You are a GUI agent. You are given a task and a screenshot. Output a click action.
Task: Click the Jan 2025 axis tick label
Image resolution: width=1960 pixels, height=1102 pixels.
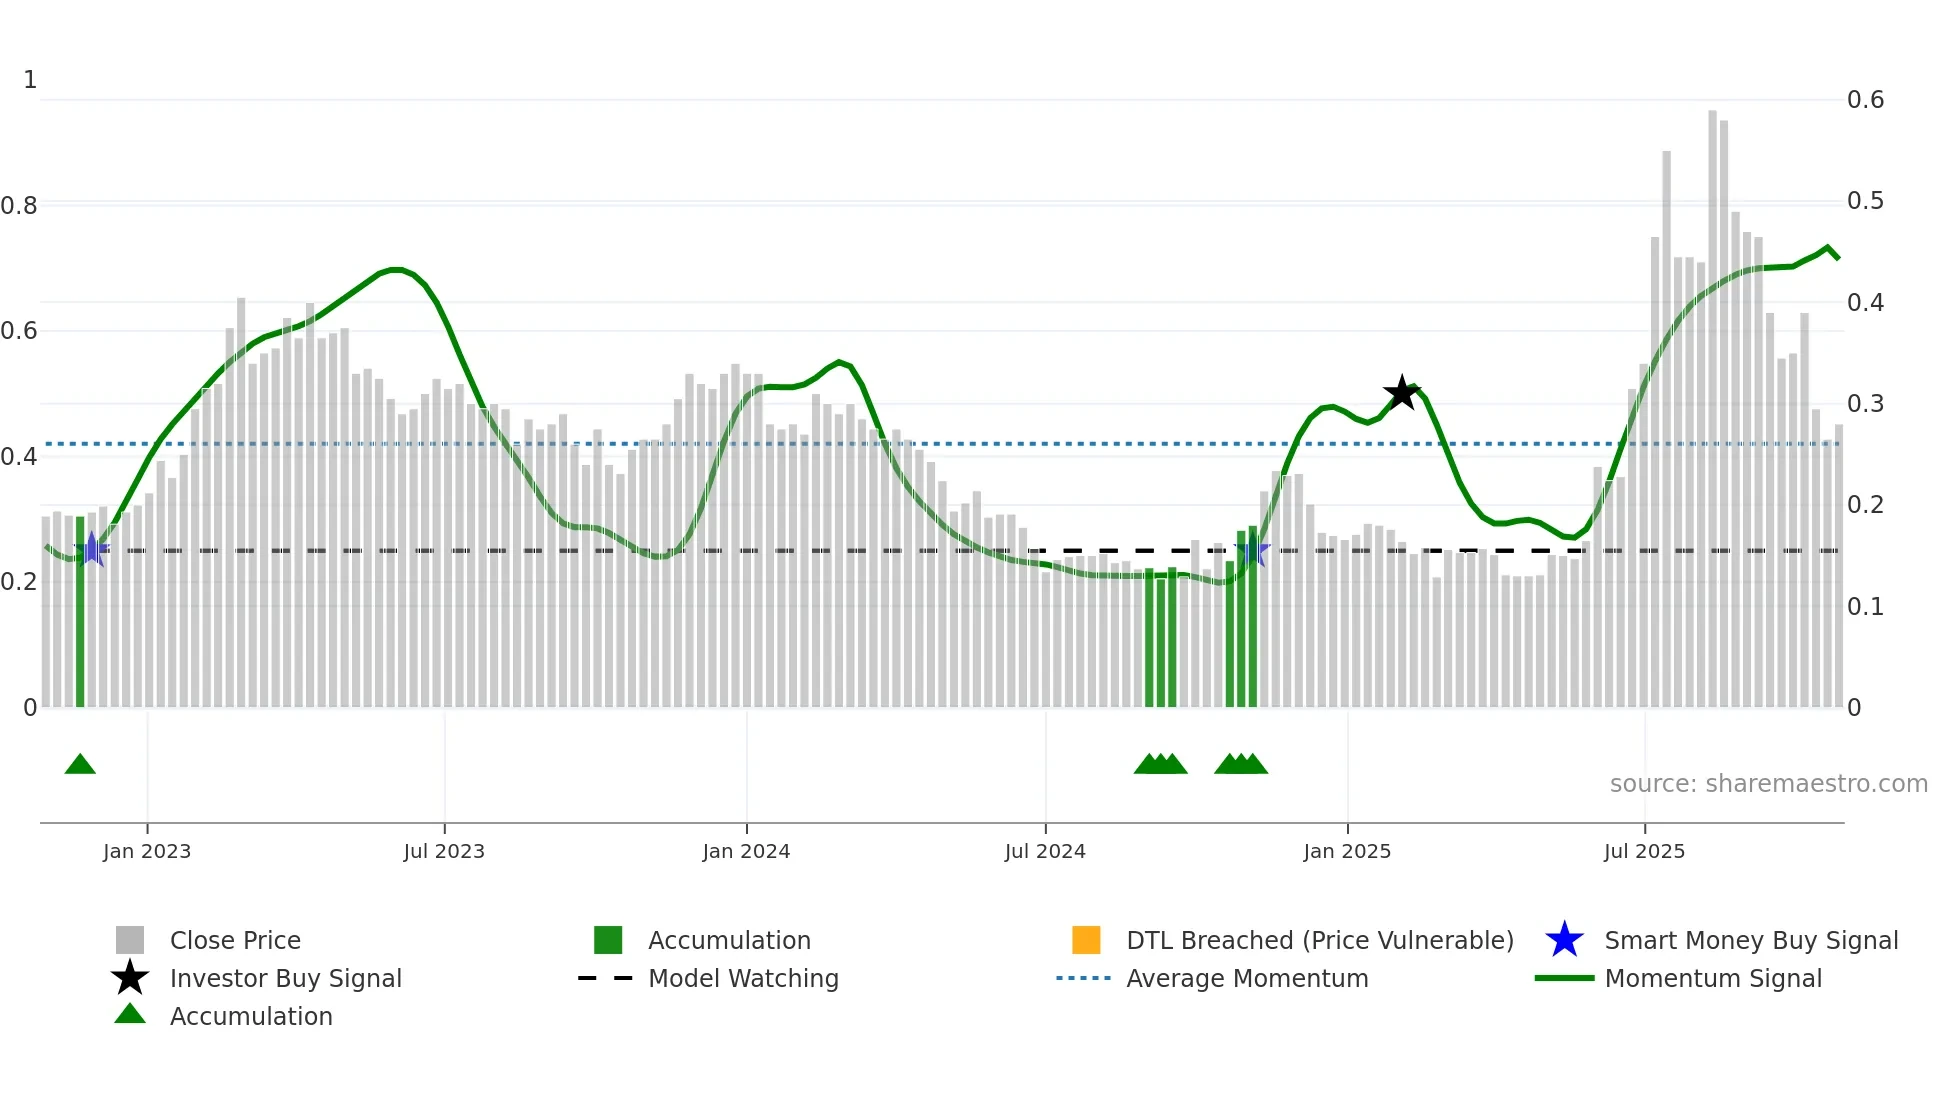pos(1347,851)
